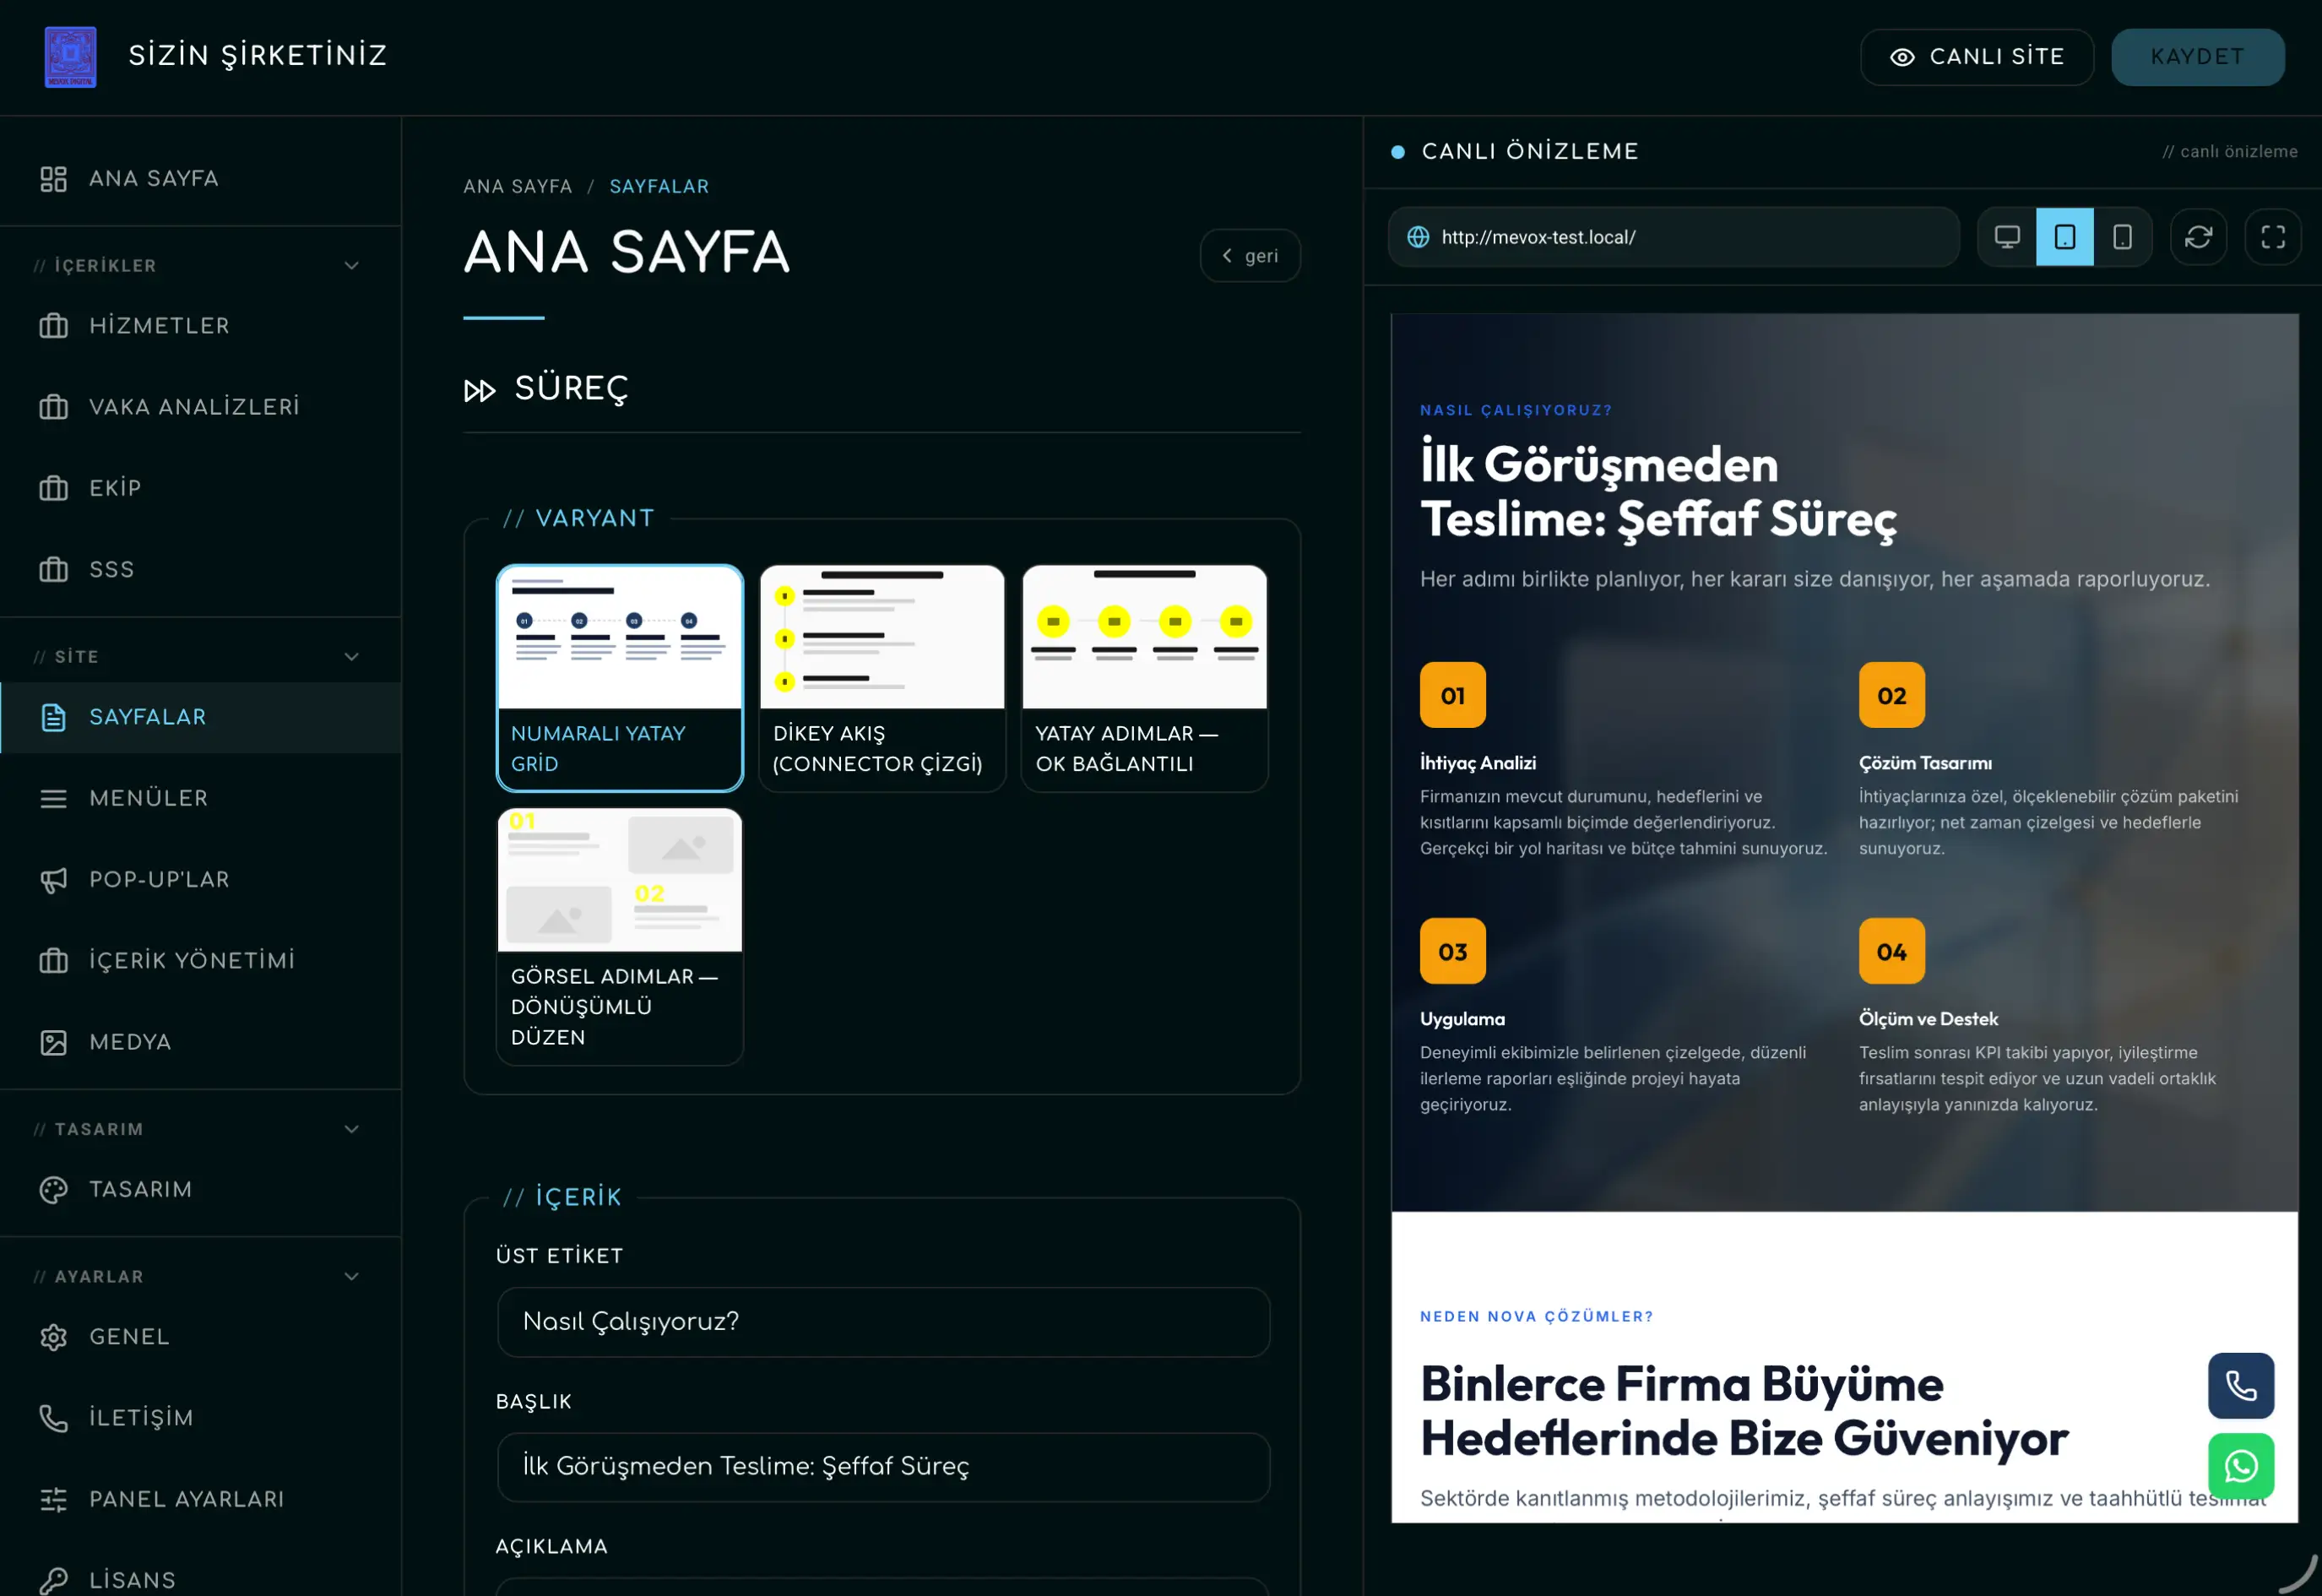Click the WhatsApp floating button
Viewport: 2322px width, 1596px height.
2241,1467
